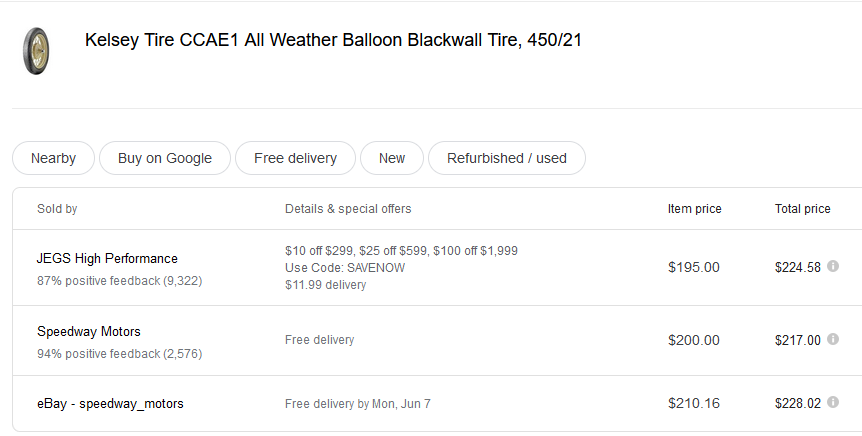Screen dimensions: 862x436
Task: Open info icon beside $217.00 total
Action: pos(832,340)
